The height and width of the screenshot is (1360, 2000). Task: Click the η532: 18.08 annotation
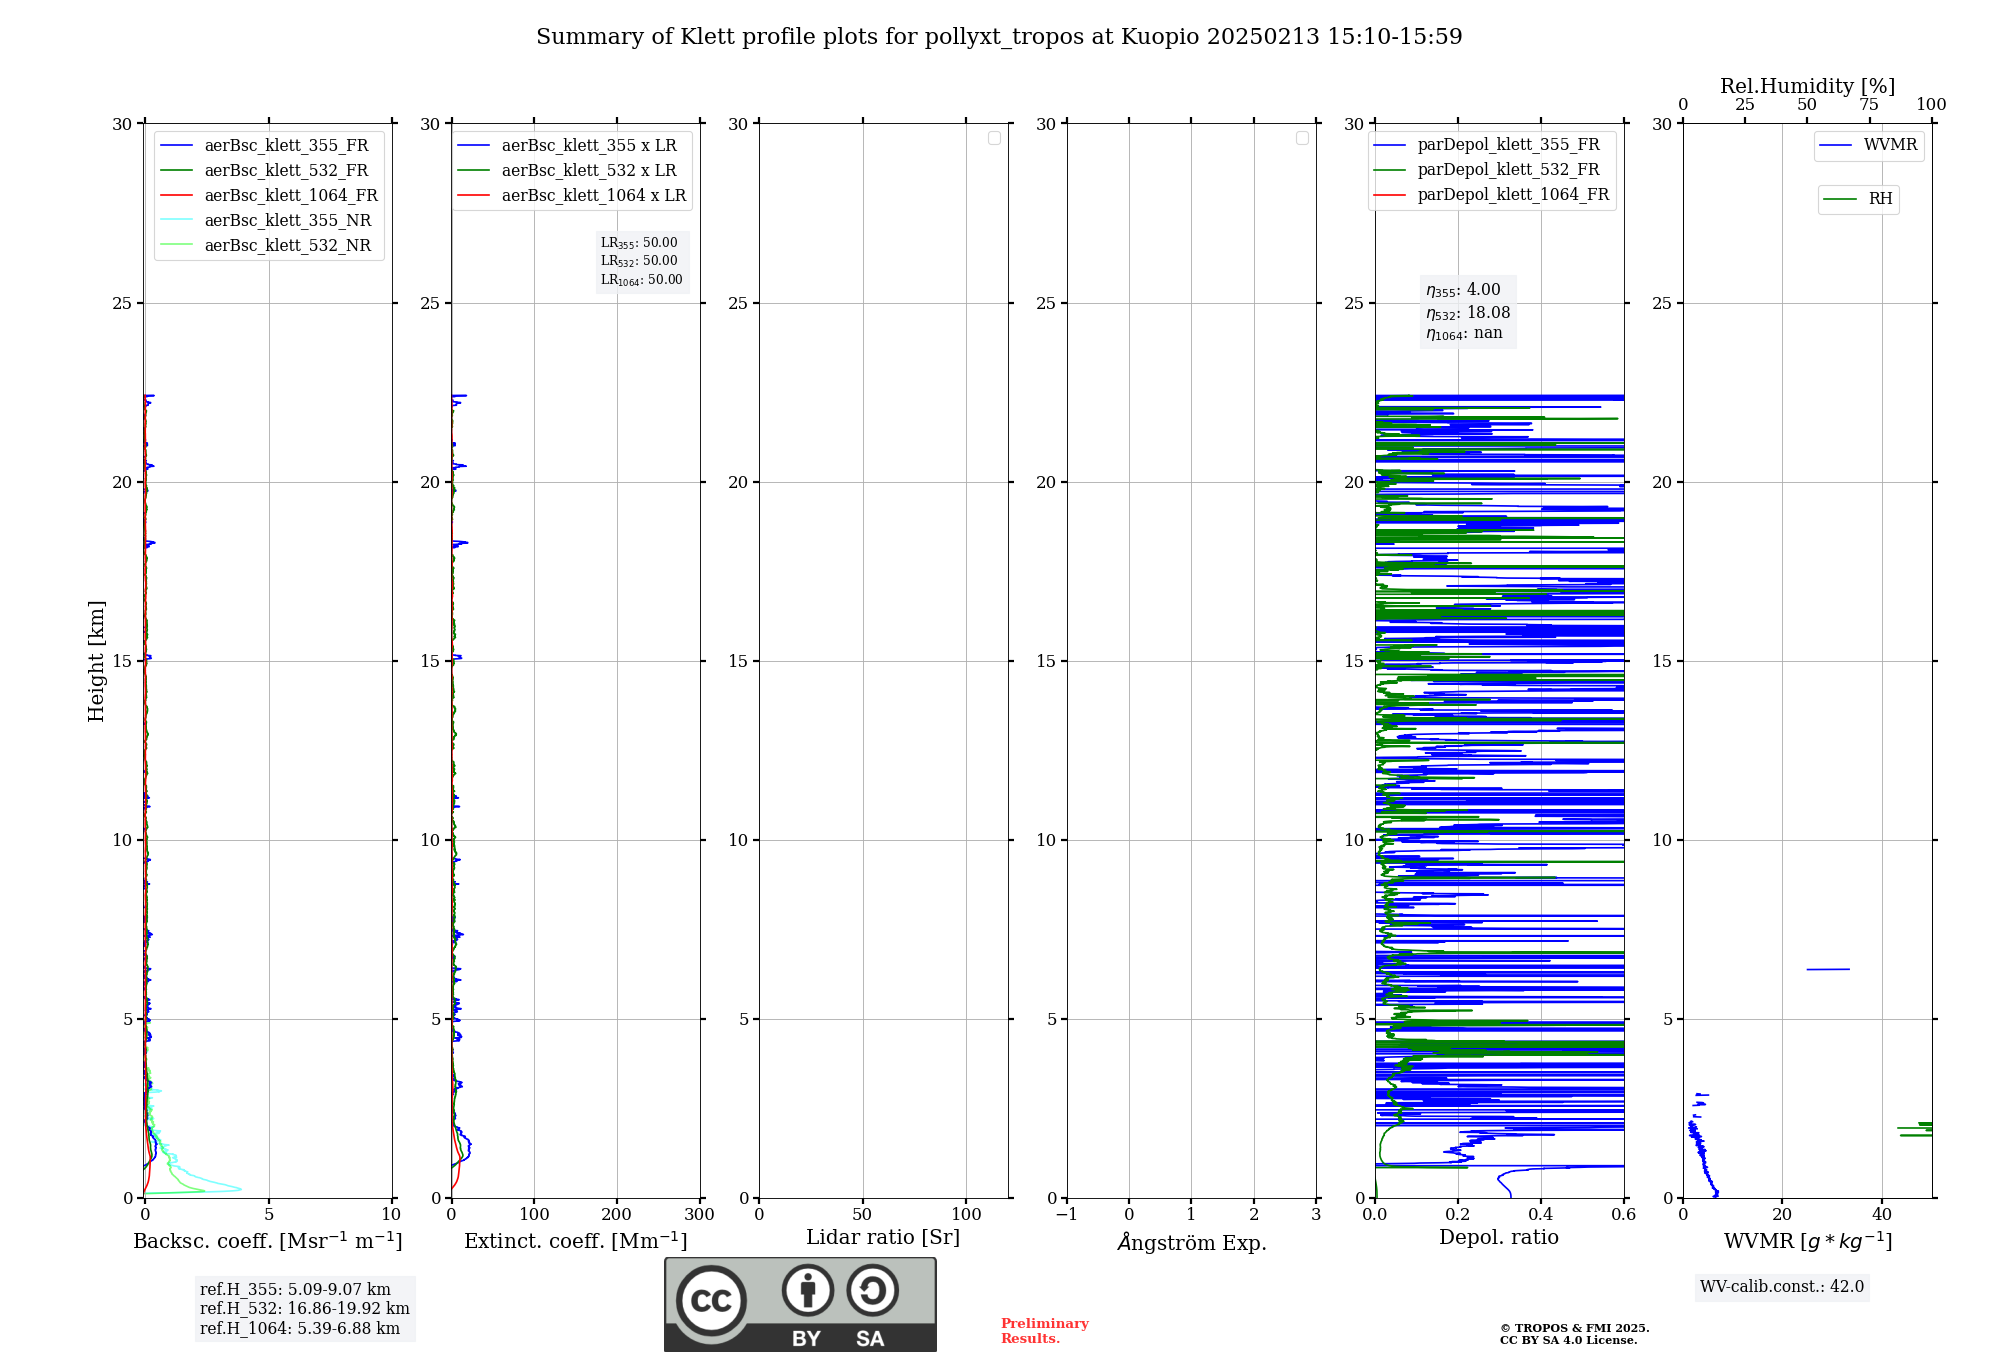click(x=1468, y=313)
